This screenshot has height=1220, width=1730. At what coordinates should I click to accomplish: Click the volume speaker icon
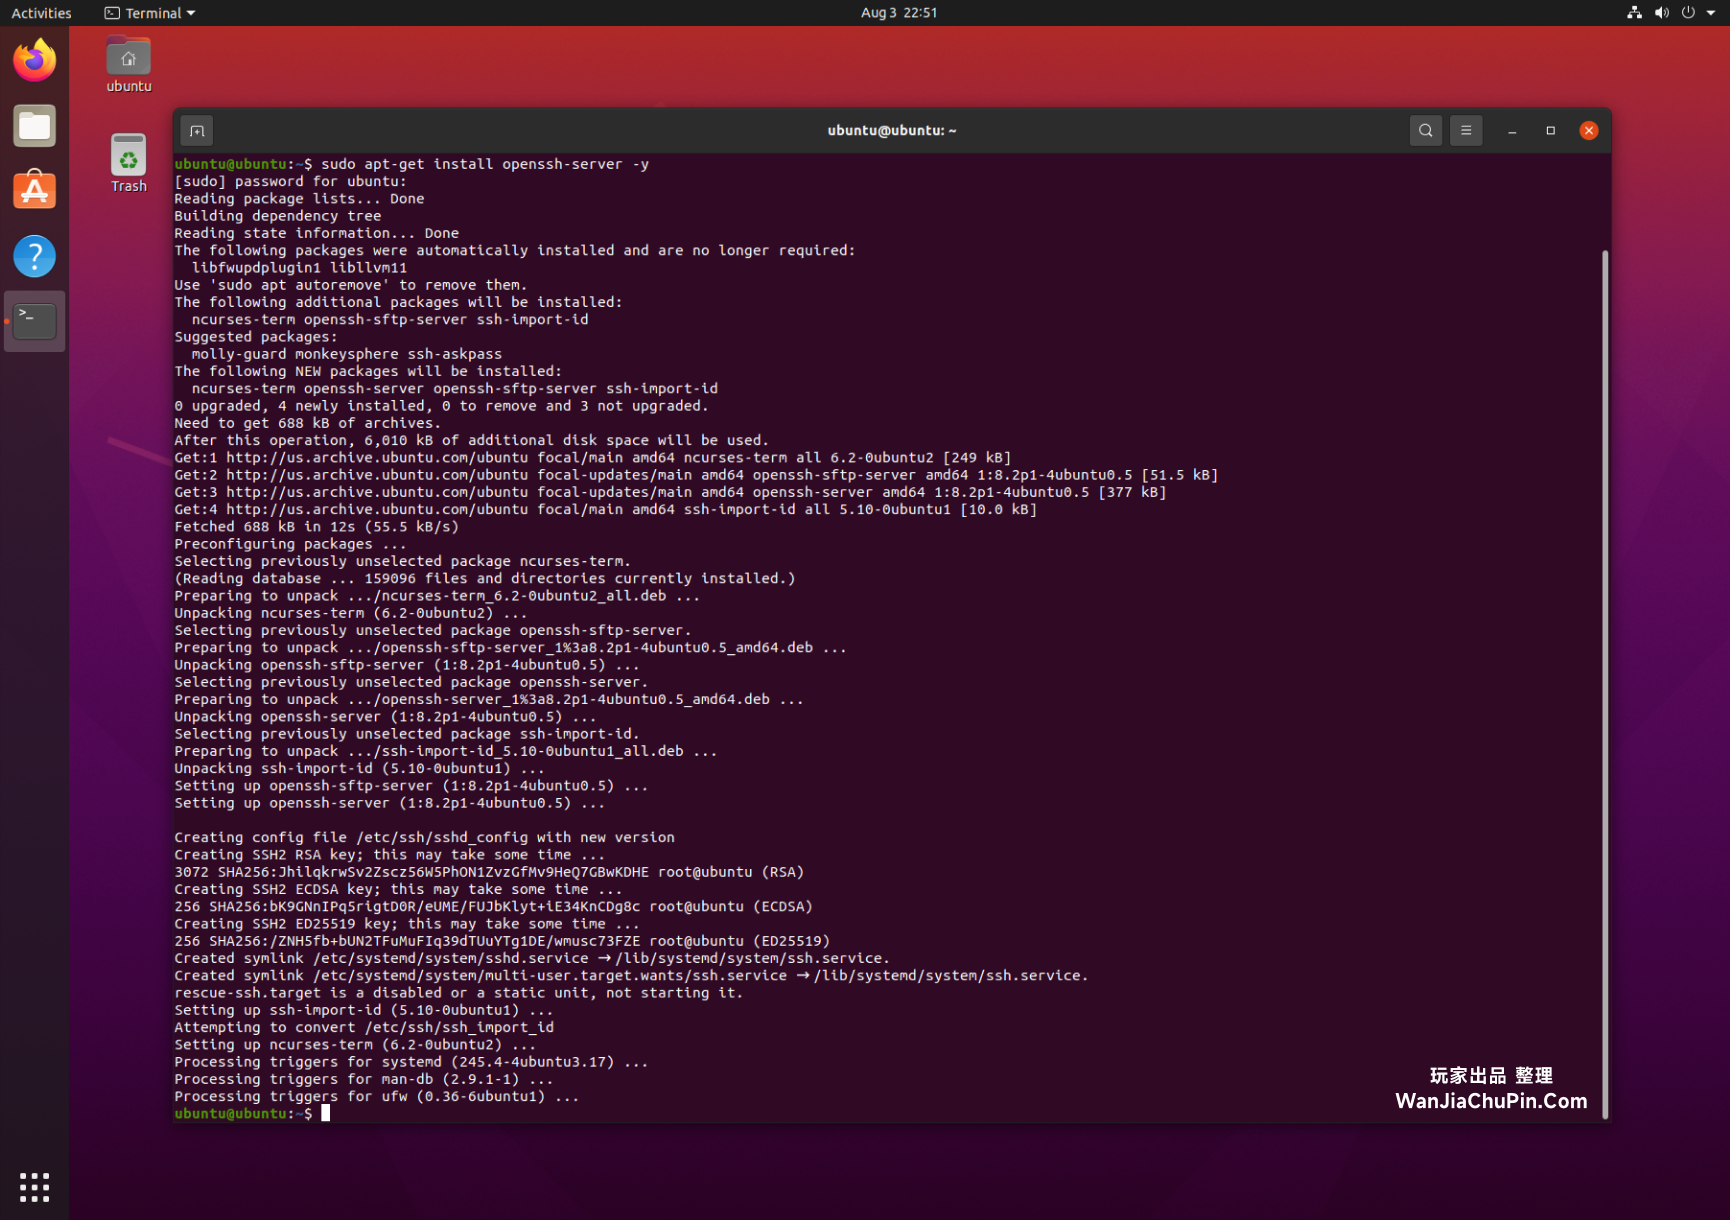(x=1661, y=13)
